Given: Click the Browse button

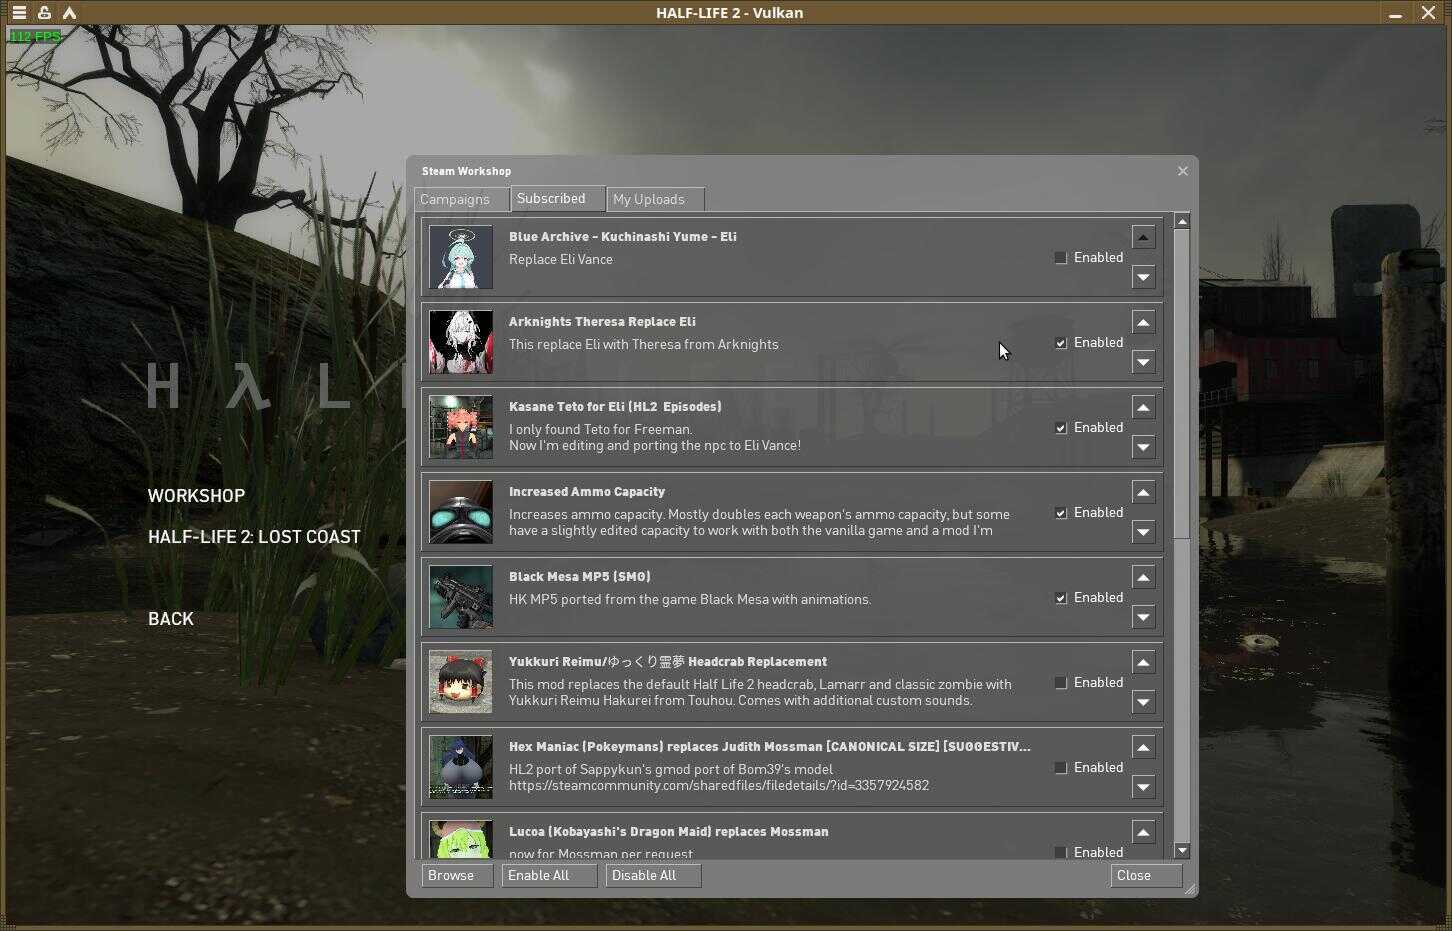Looking at the screenshot, I should 457,875.
